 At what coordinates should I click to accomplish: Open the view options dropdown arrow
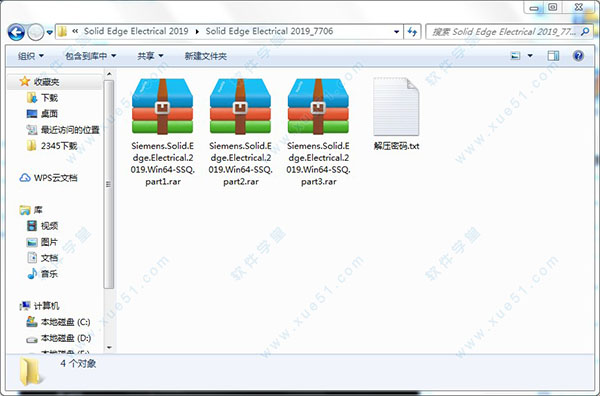[530, 56]
